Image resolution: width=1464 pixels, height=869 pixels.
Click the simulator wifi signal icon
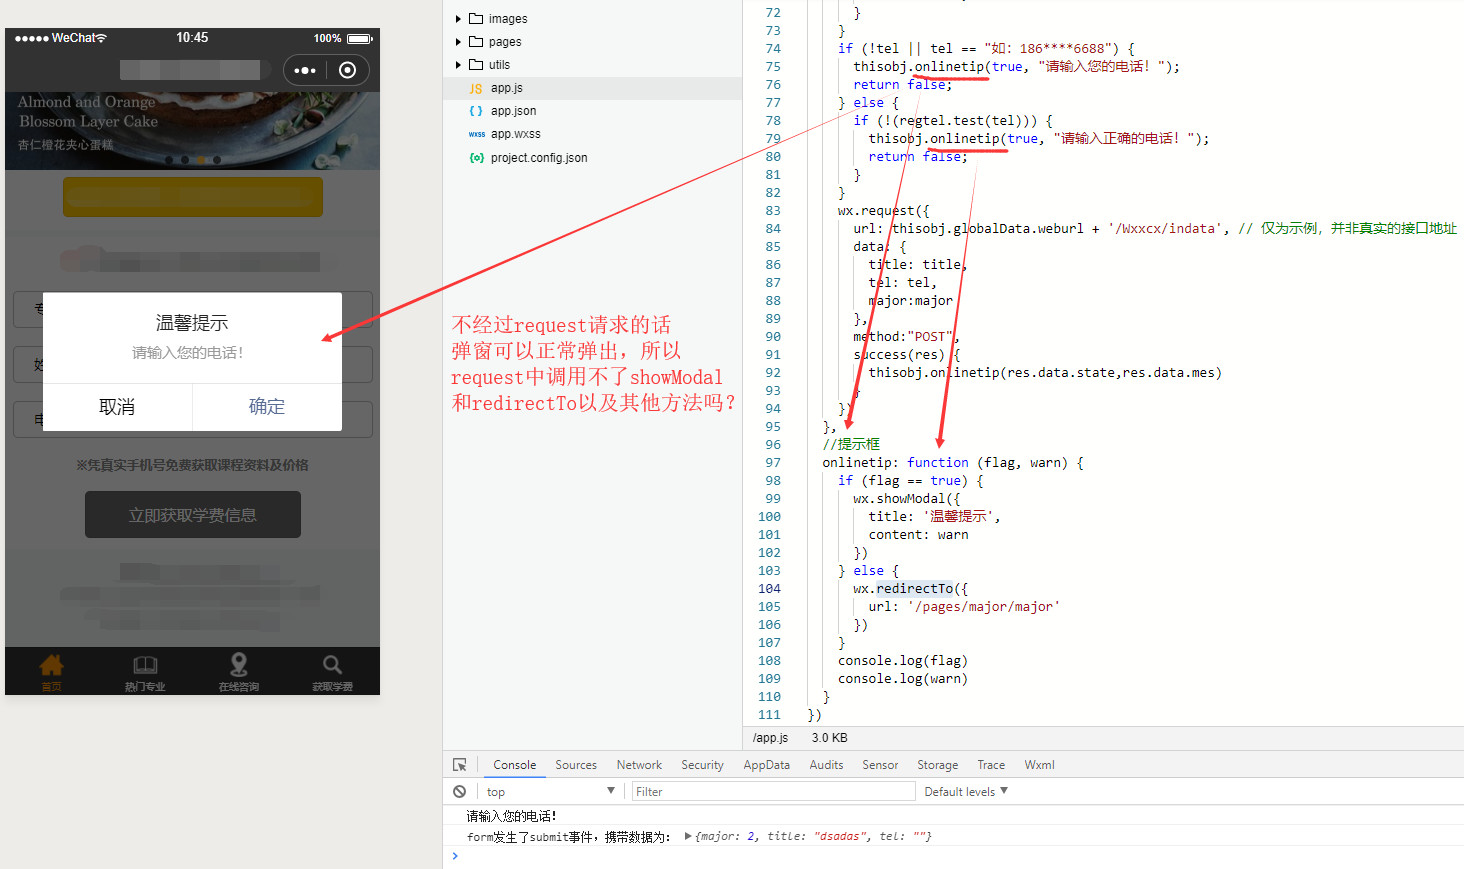click(101, 38)
